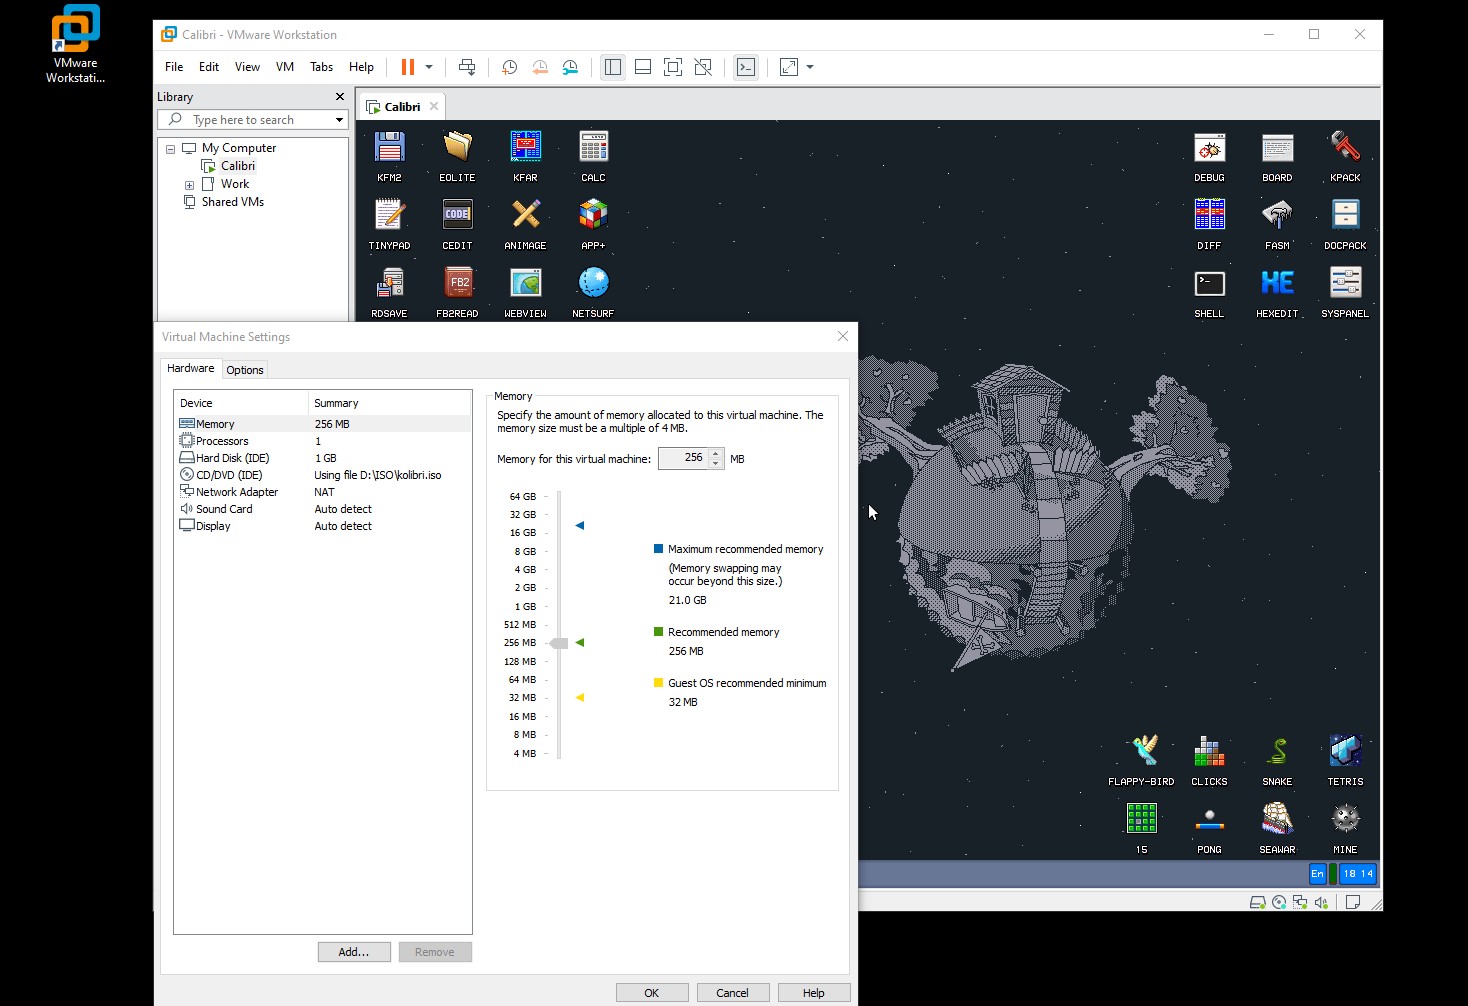Viewport: 1468px width, 1006px height.
Task: Launch the TETRIS game icon
Action: [1345, 751]
